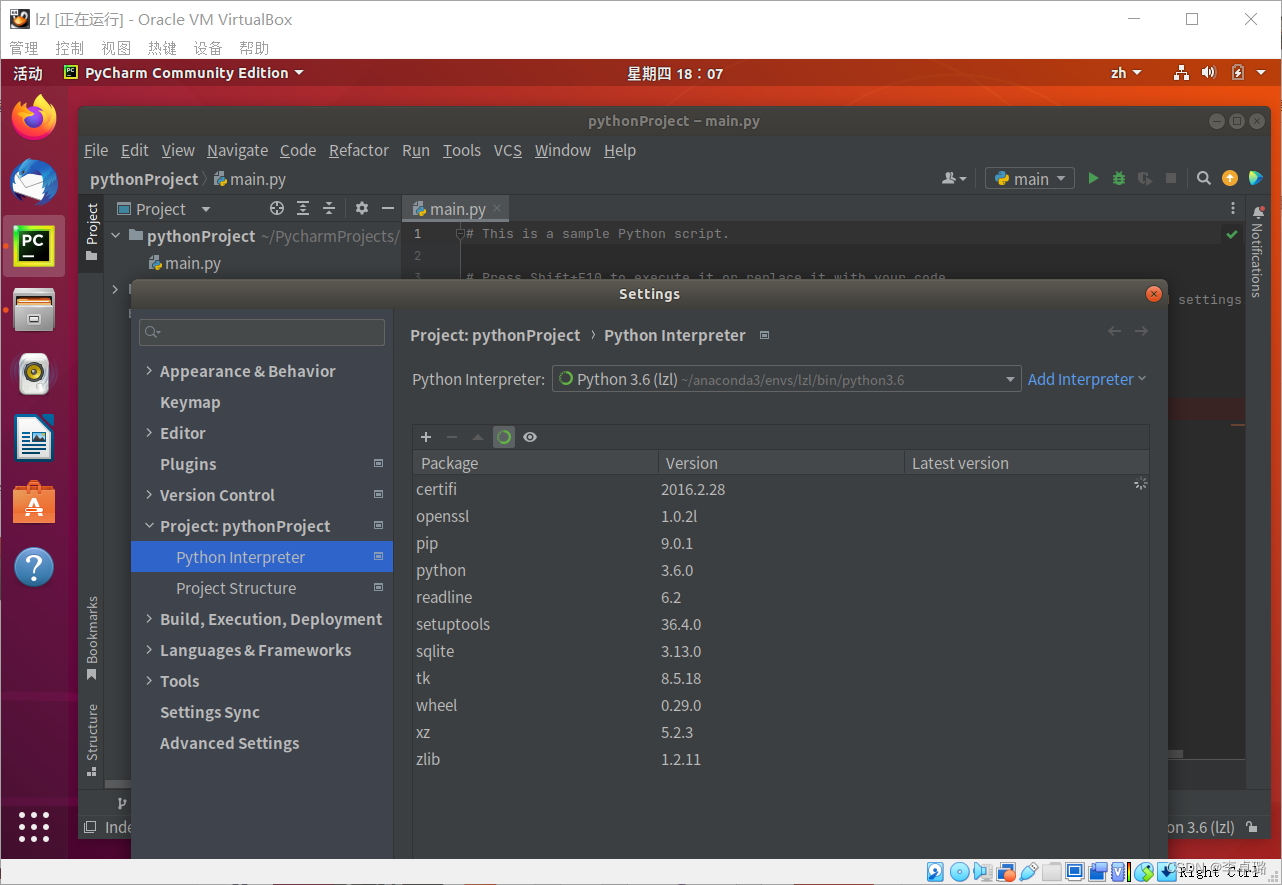The height and width of the screenshot is (885, 1282).
Task: Select Keymap in settings tree
Action: point(190,402)
